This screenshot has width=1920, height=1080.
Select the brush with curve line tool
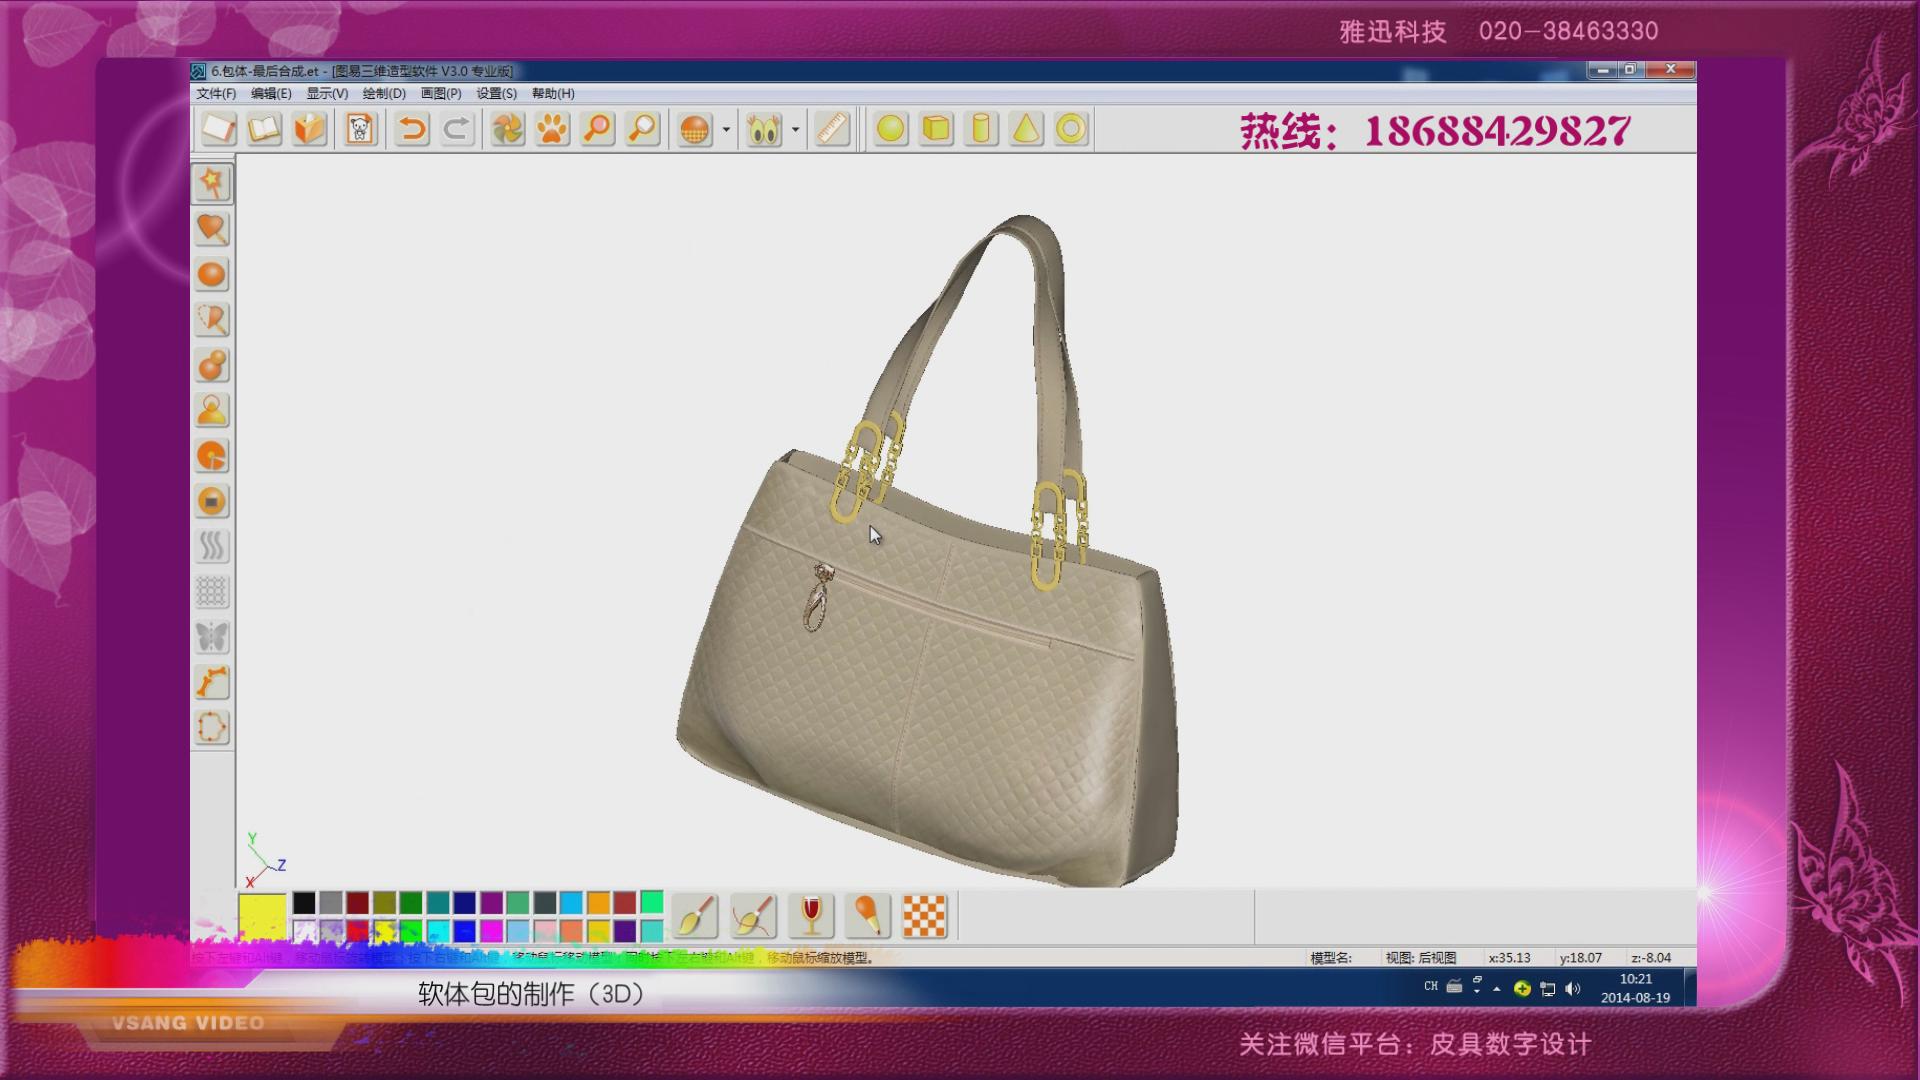pos(753,915)
